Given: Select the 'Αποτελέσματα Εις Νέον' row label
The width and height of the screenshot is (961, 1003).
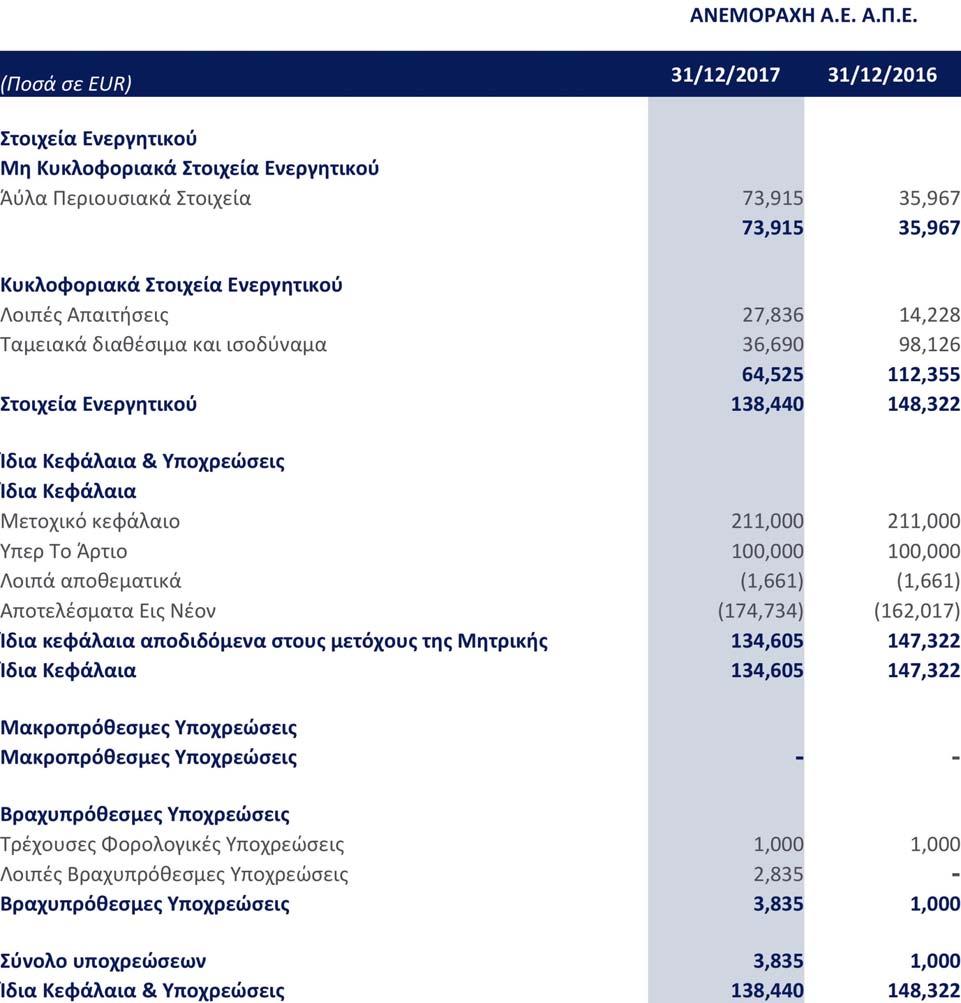Looking at the screenshot, I should pos(107,611).
